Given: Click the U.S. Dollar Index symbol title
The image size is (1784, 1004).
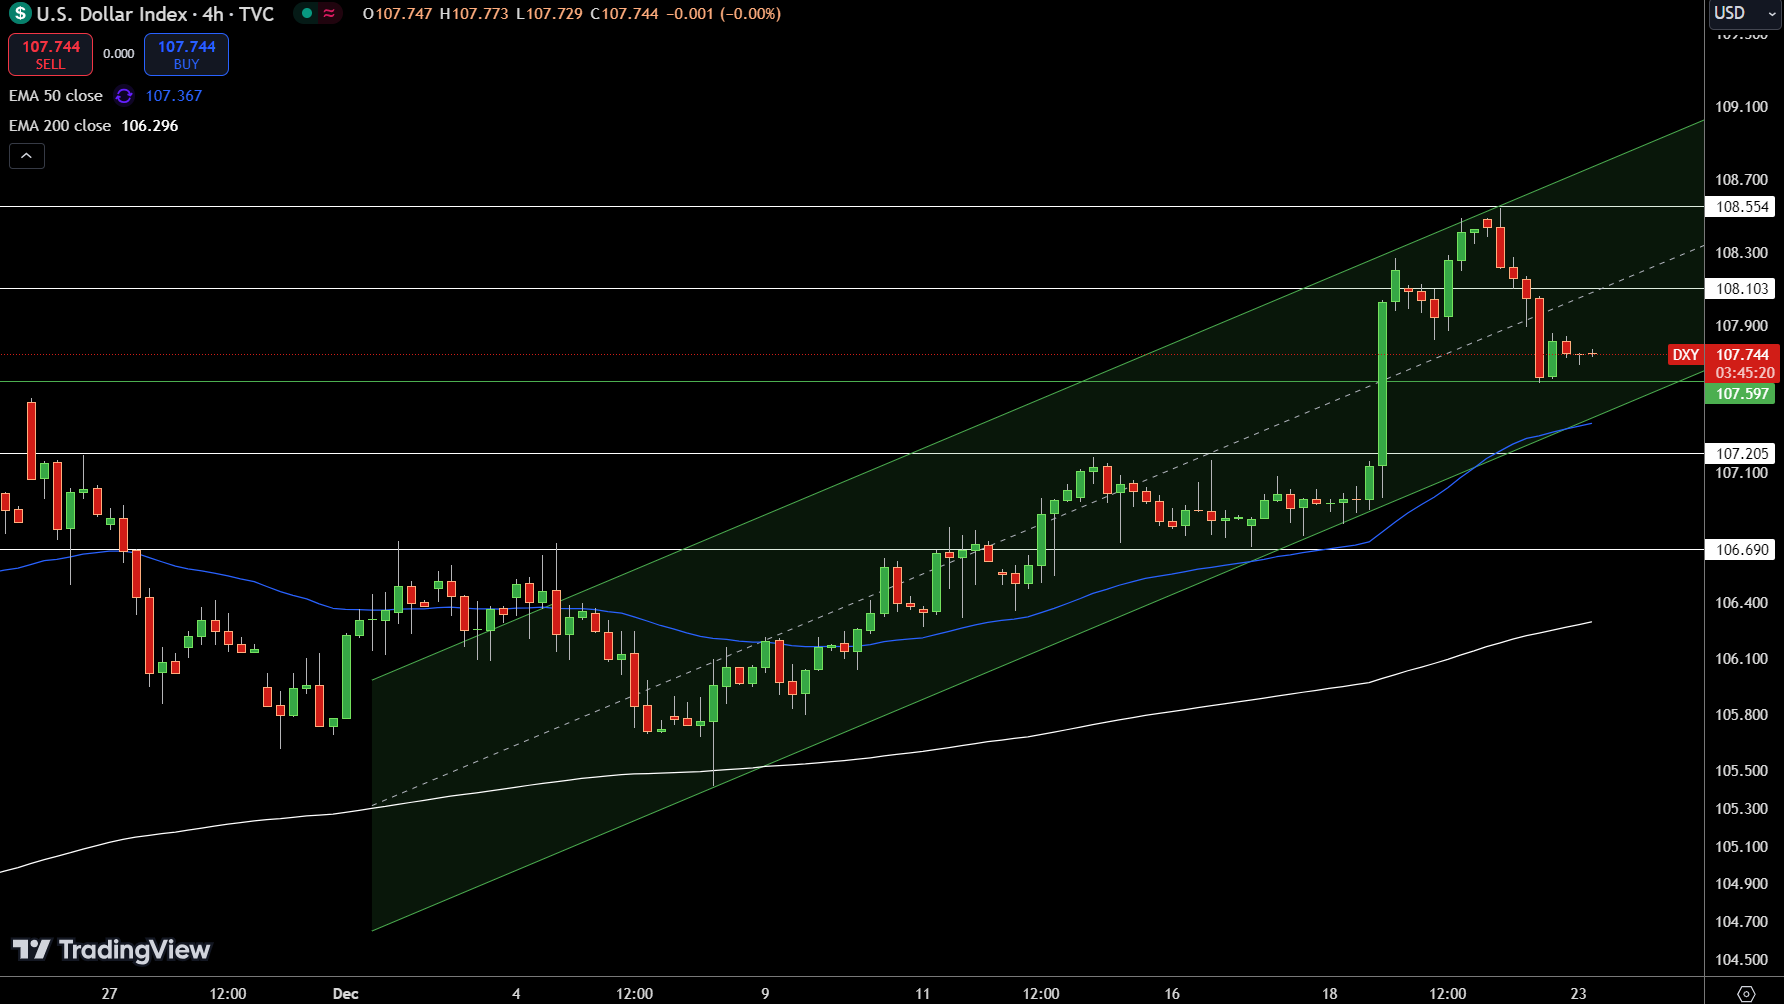Looking at the screenshot, I should [155, 14].
